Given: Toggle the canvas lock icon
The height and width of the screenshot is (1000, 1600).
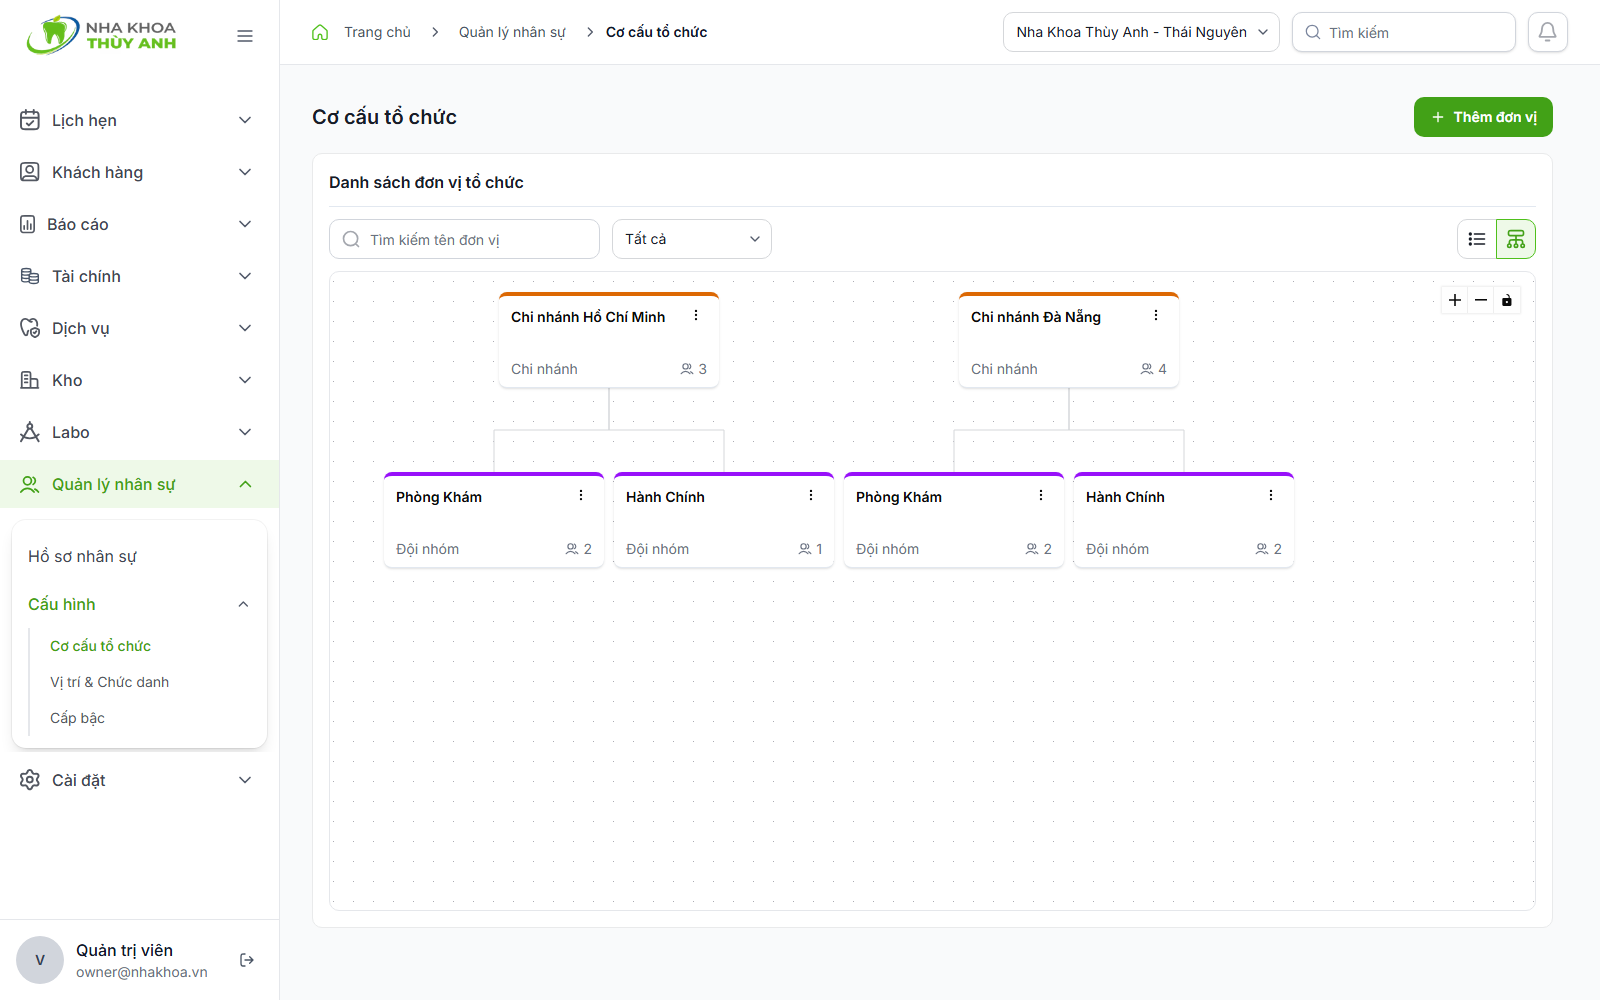Looking at the screenshot, I should click(x=1507, y=300).
